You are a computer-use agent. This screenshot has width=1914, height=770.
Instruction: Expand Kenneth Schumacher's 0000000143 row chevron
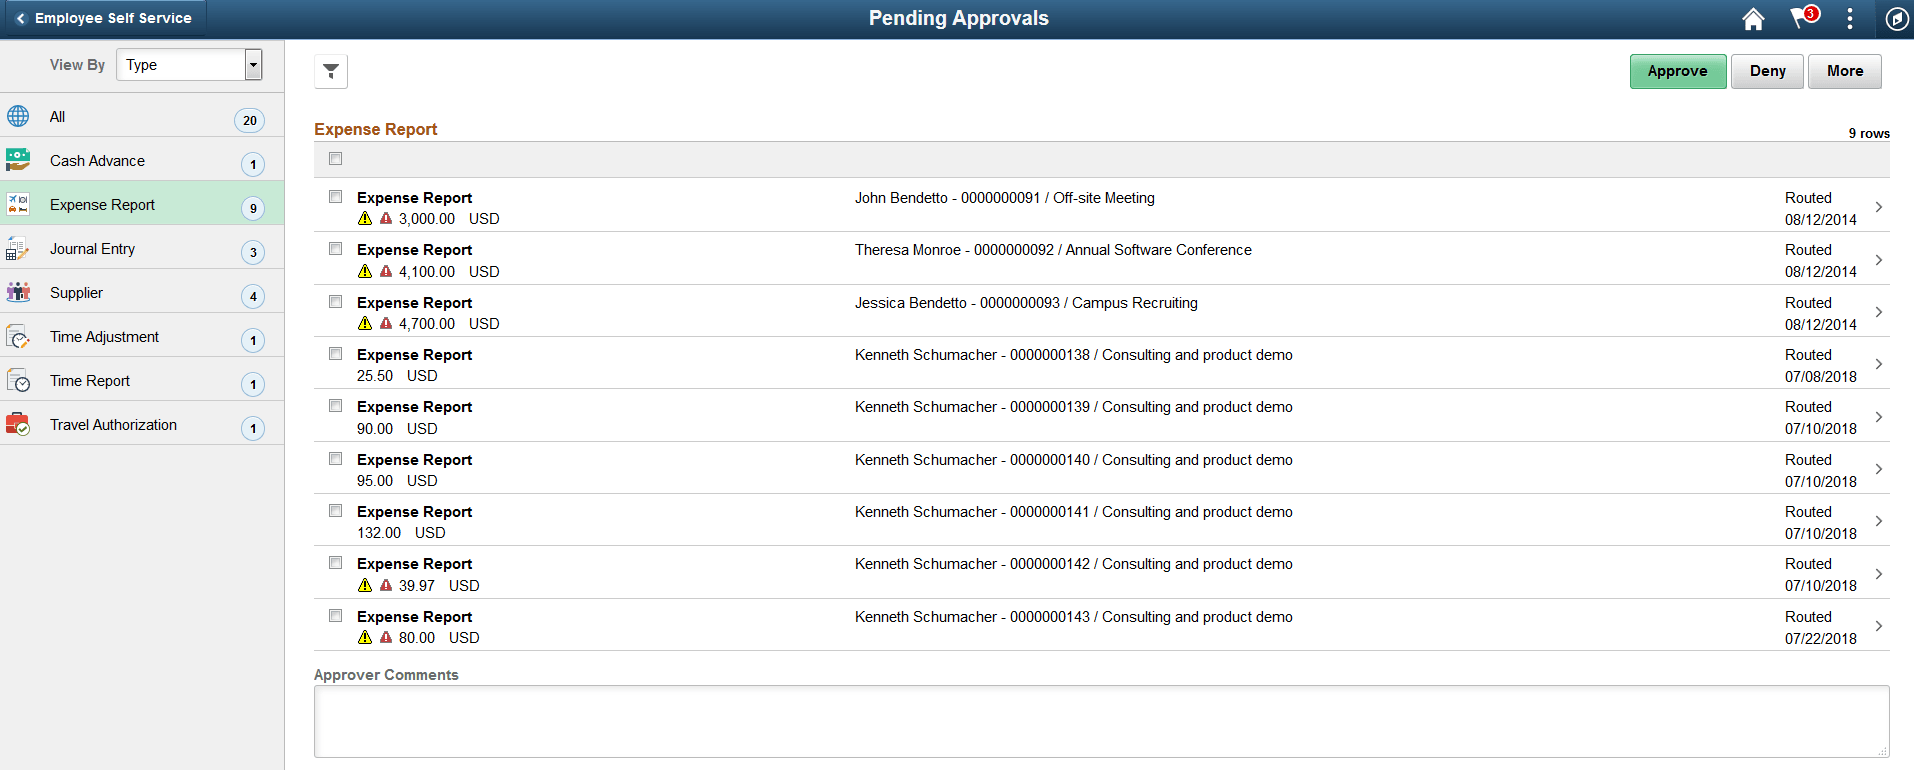(x=1879, y=625)
